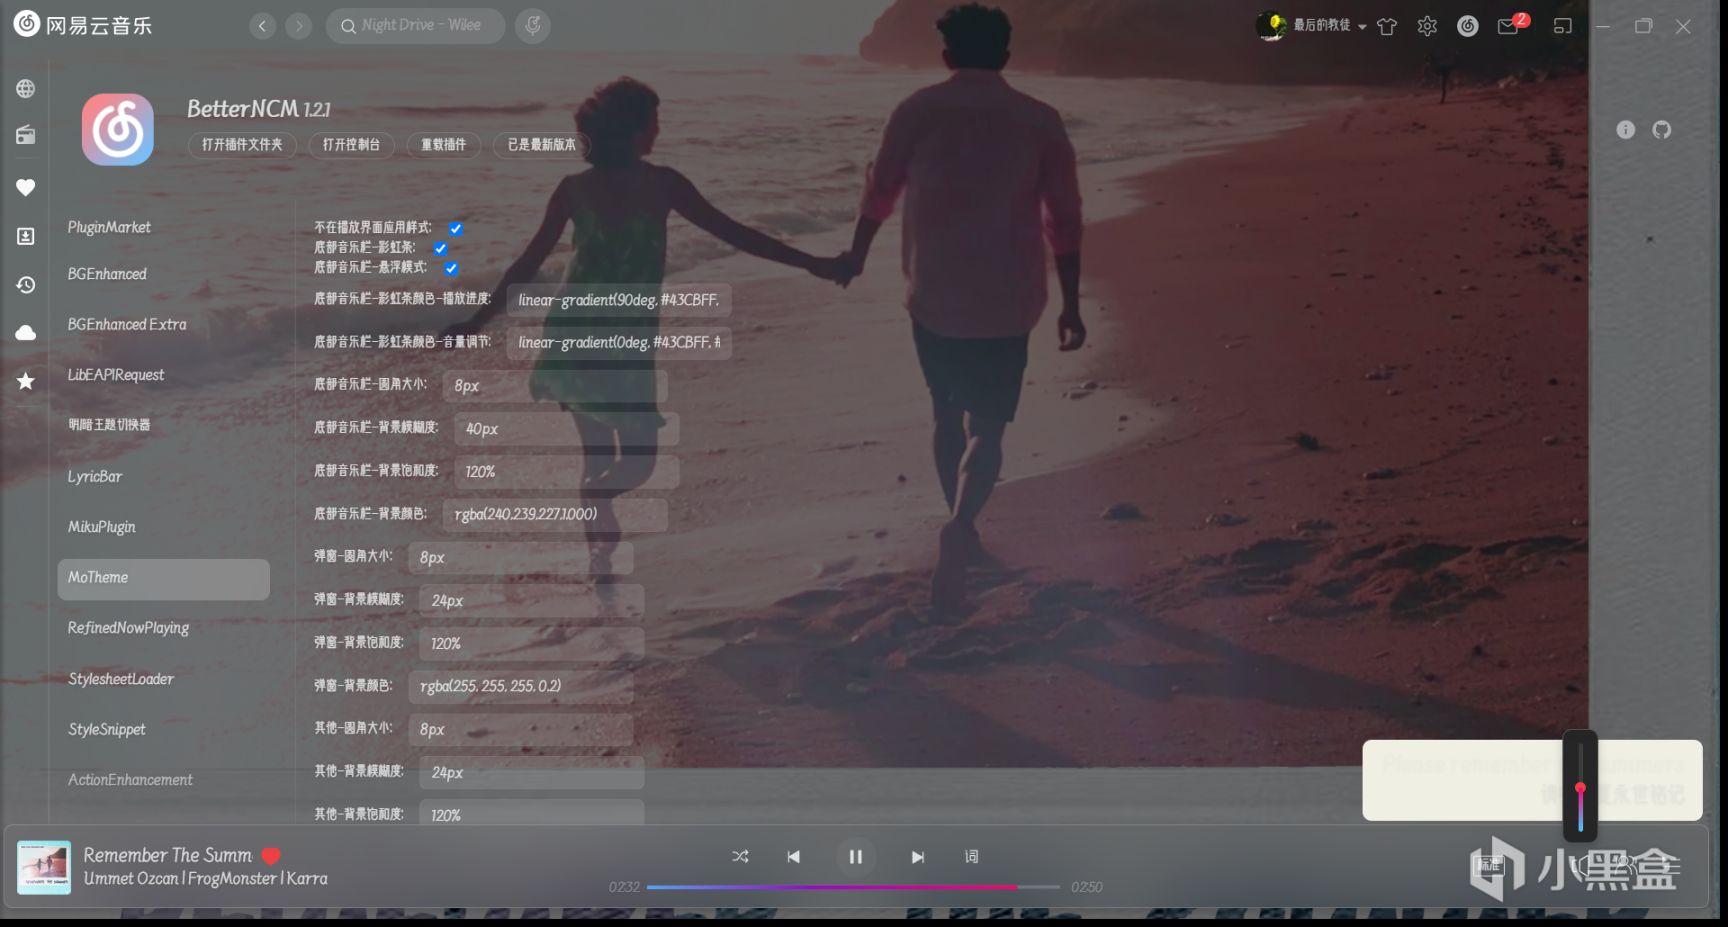Open the radio icon in left sidebar

[x=26, y=136]
